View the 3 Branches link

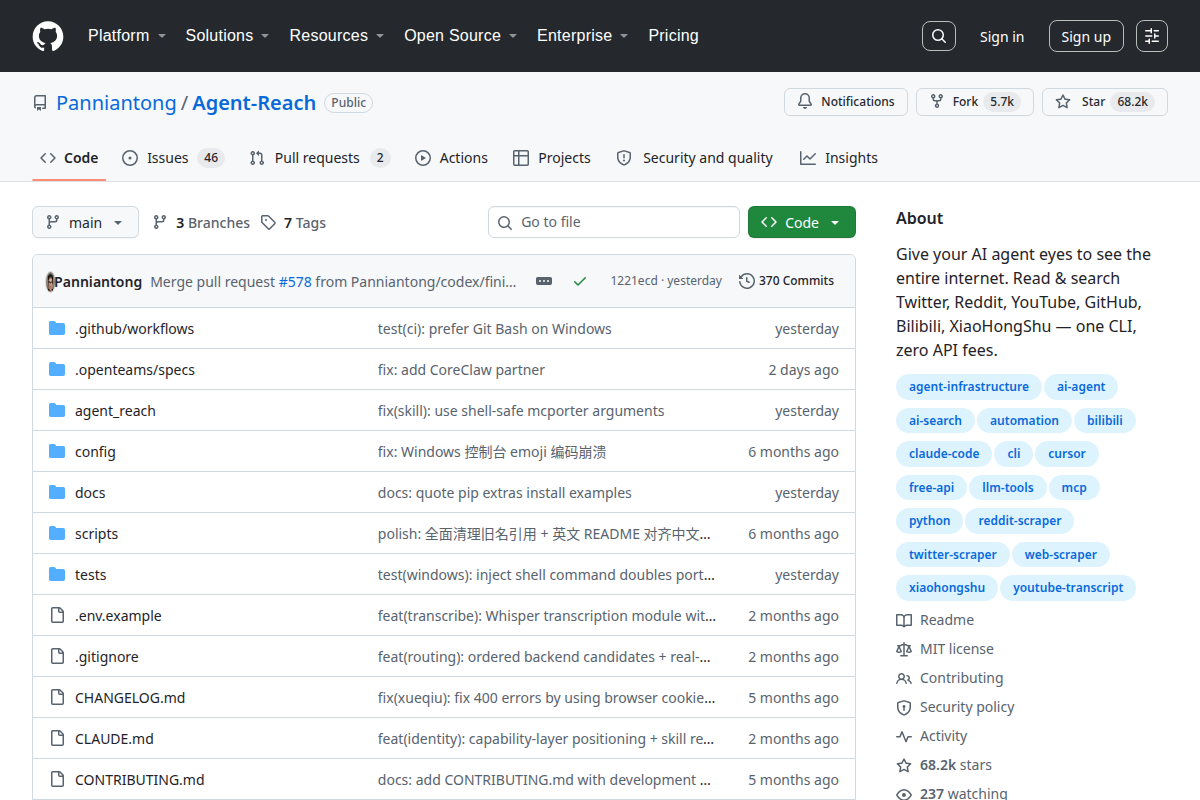pos(201,223)
